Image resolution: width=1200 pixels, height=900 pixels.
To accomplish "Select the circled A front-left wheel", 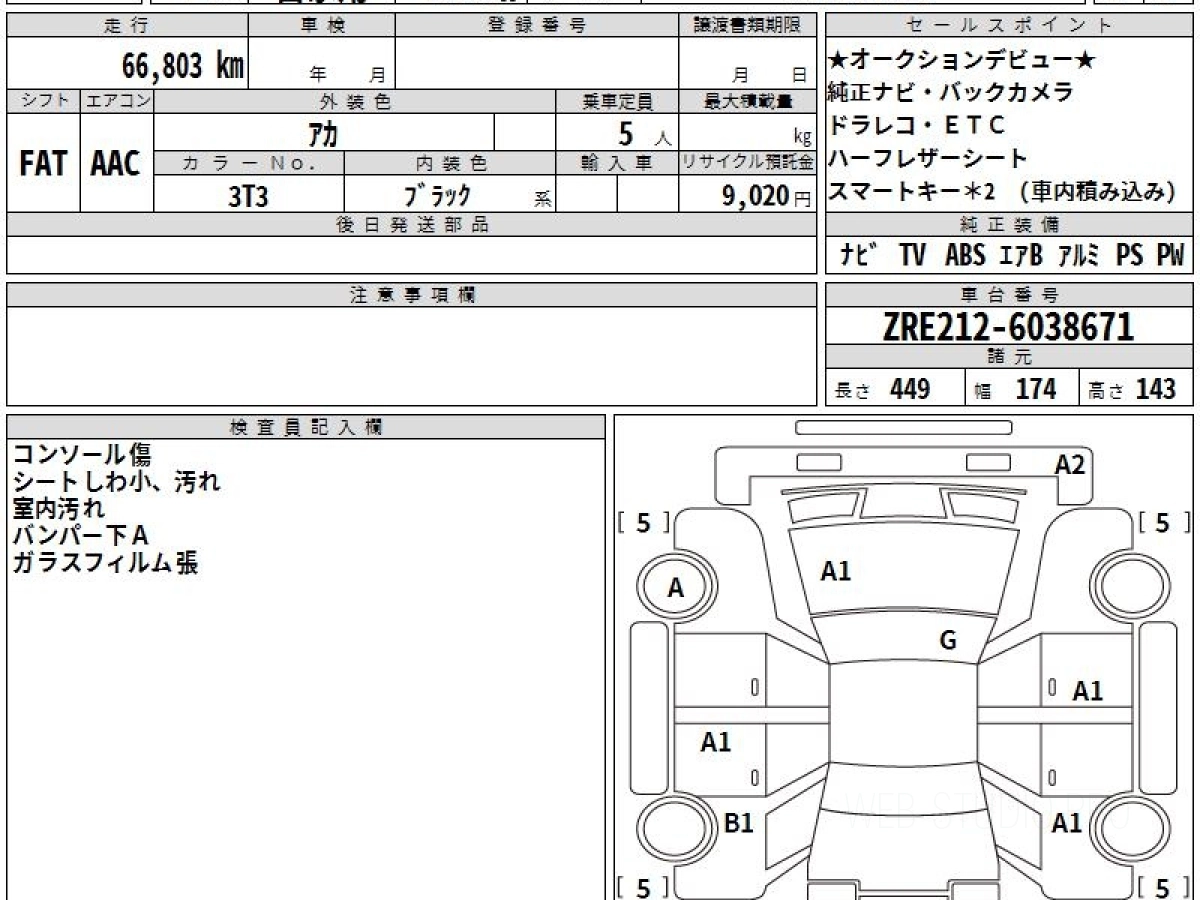I will 676,588.
